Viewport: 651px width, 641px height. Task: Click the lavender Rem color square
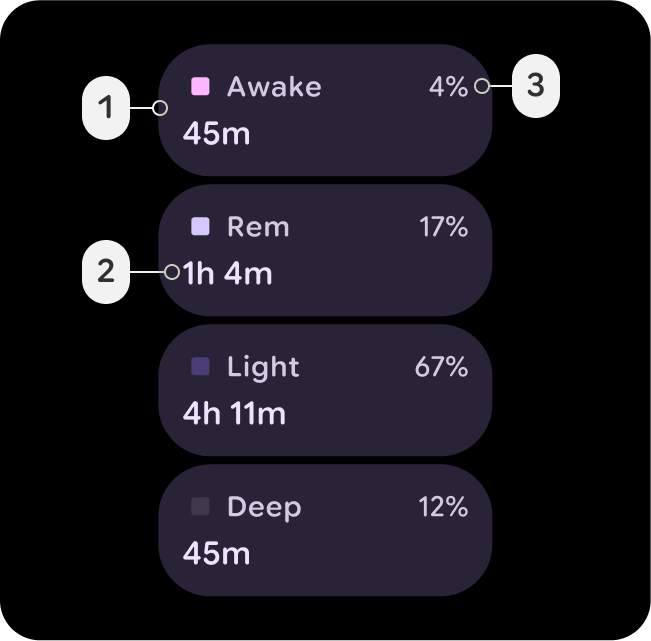[x=200, y=227]
